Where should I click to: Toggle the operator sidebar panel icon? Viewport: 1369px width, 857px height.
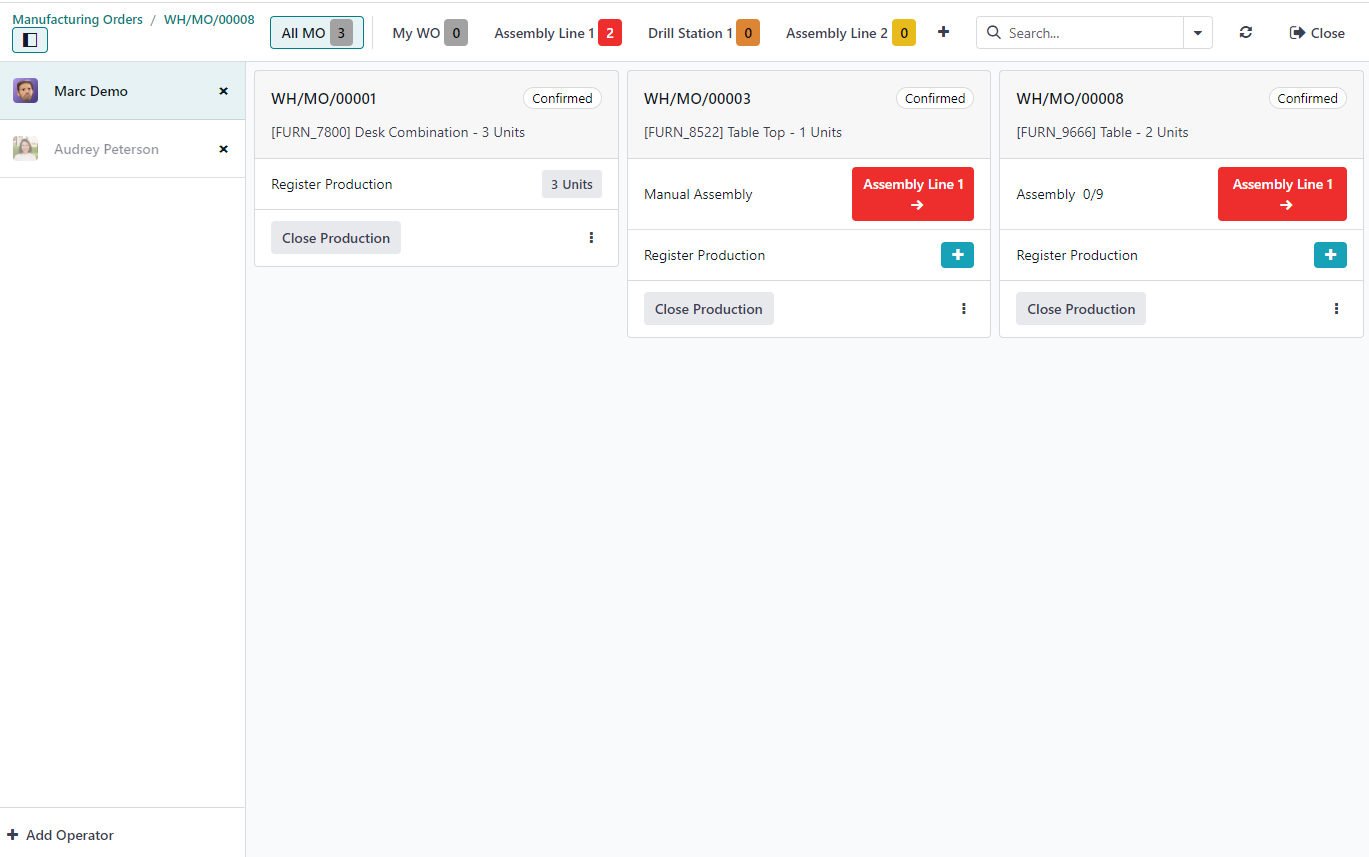[30, 40]
